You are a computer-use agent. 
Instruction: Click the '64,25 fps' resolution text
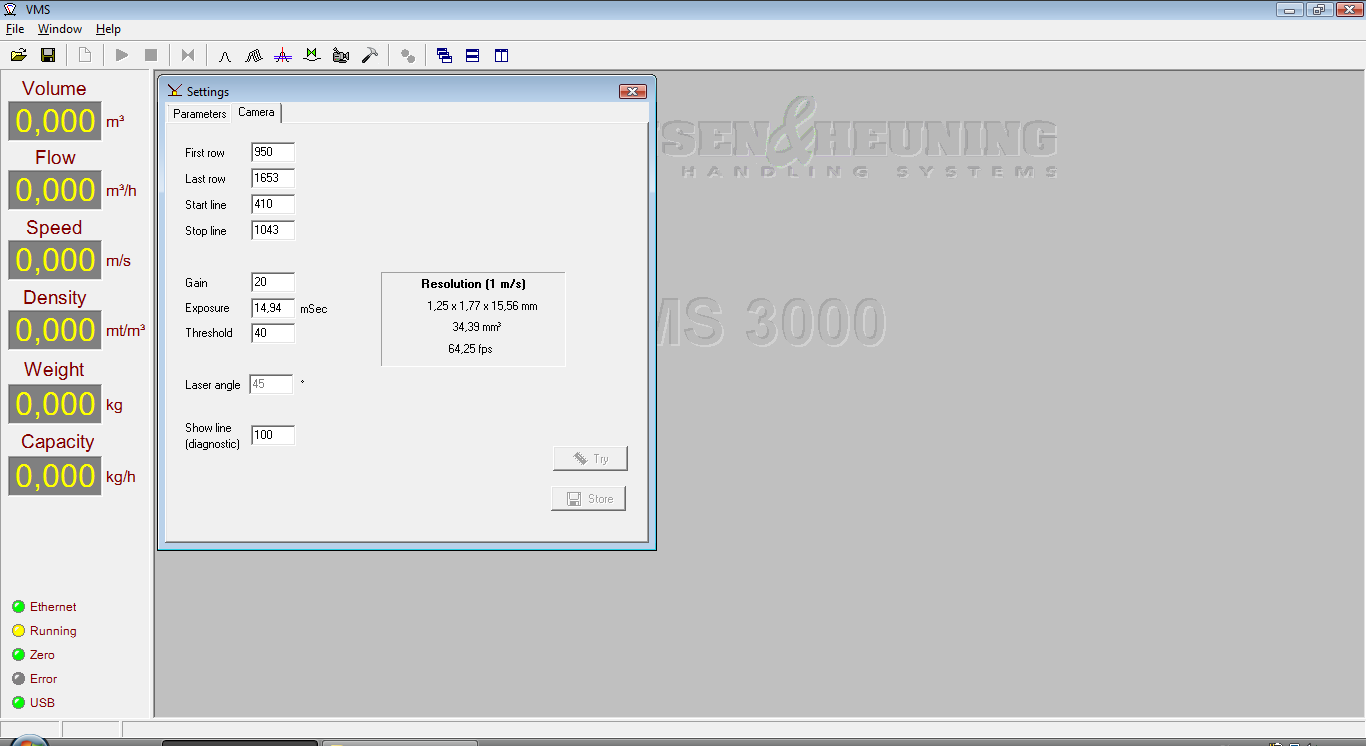[x=470, y=349]
